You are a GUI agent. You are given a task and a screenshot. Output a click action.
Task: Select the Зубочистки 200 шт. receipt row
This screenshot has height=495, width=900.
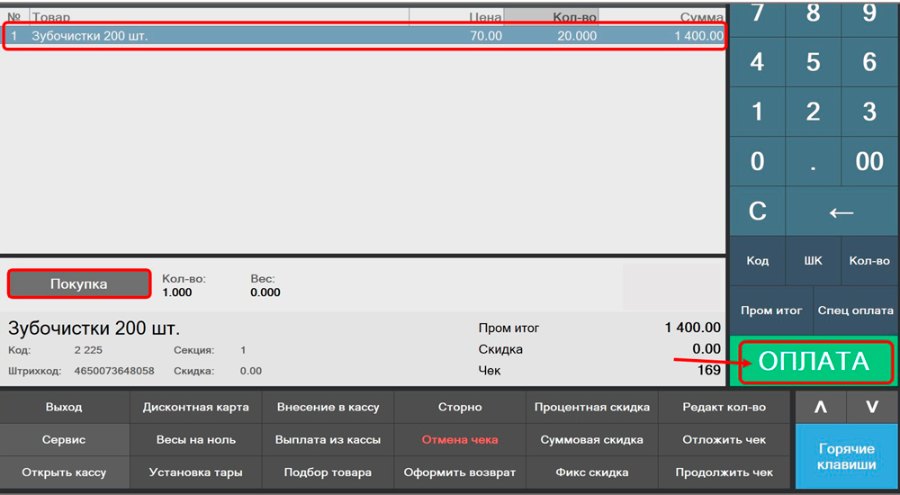[x=364, y=36]
